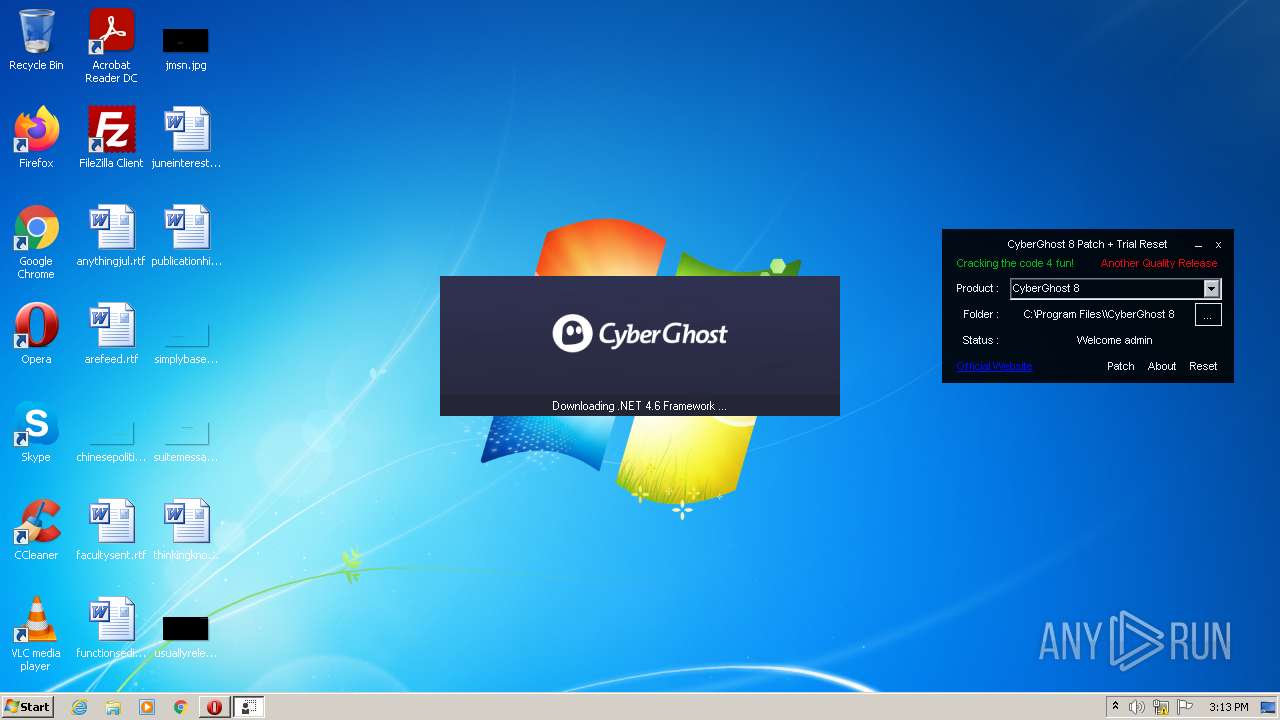Open the Start menu

tap(28, 707)
